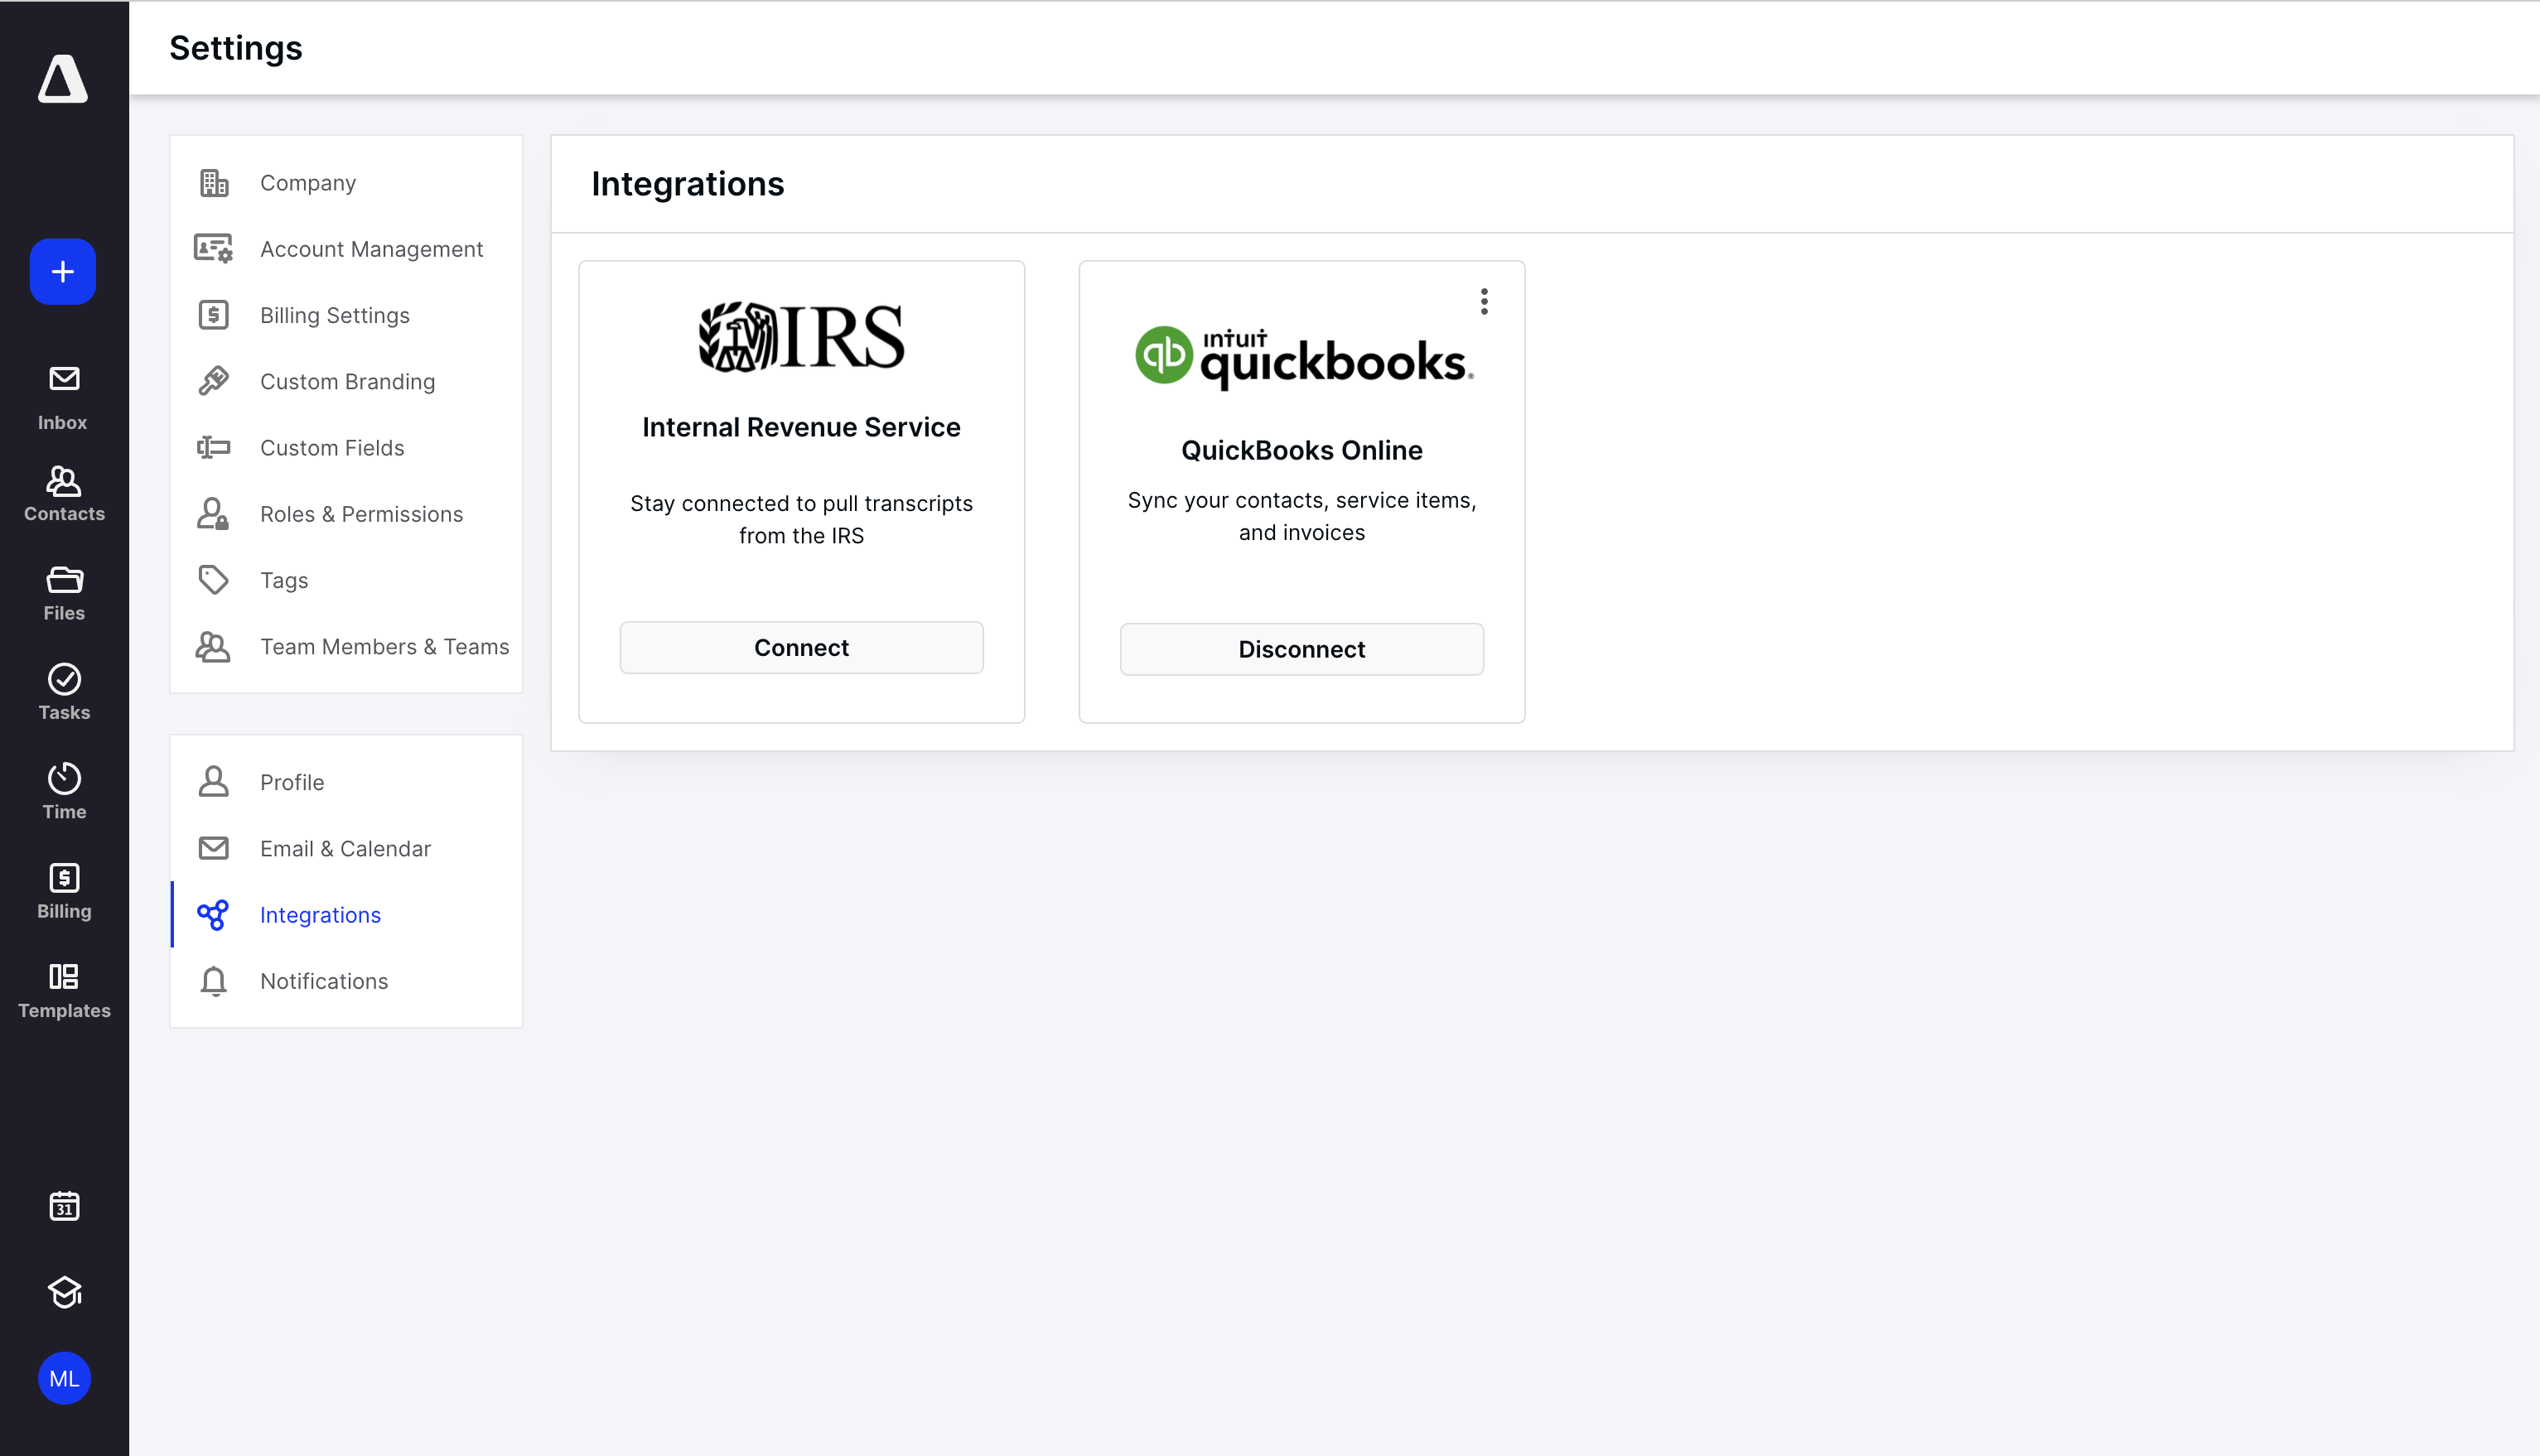Click the QuickBooks Online title
The width and height of the screenshot is (2540, 1456).
[1302, 450]
